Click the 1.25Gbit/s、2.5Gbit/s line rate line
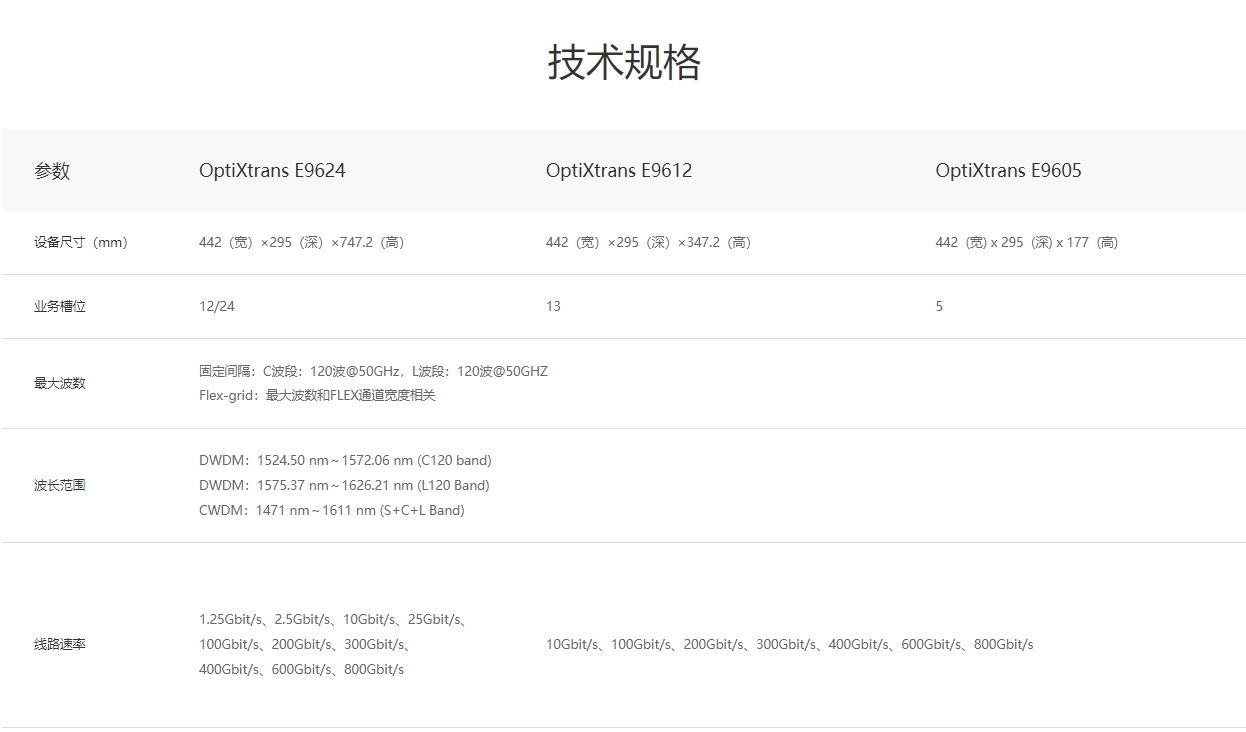The height and width of the screenshot is (732, 1246). [333, 619]
